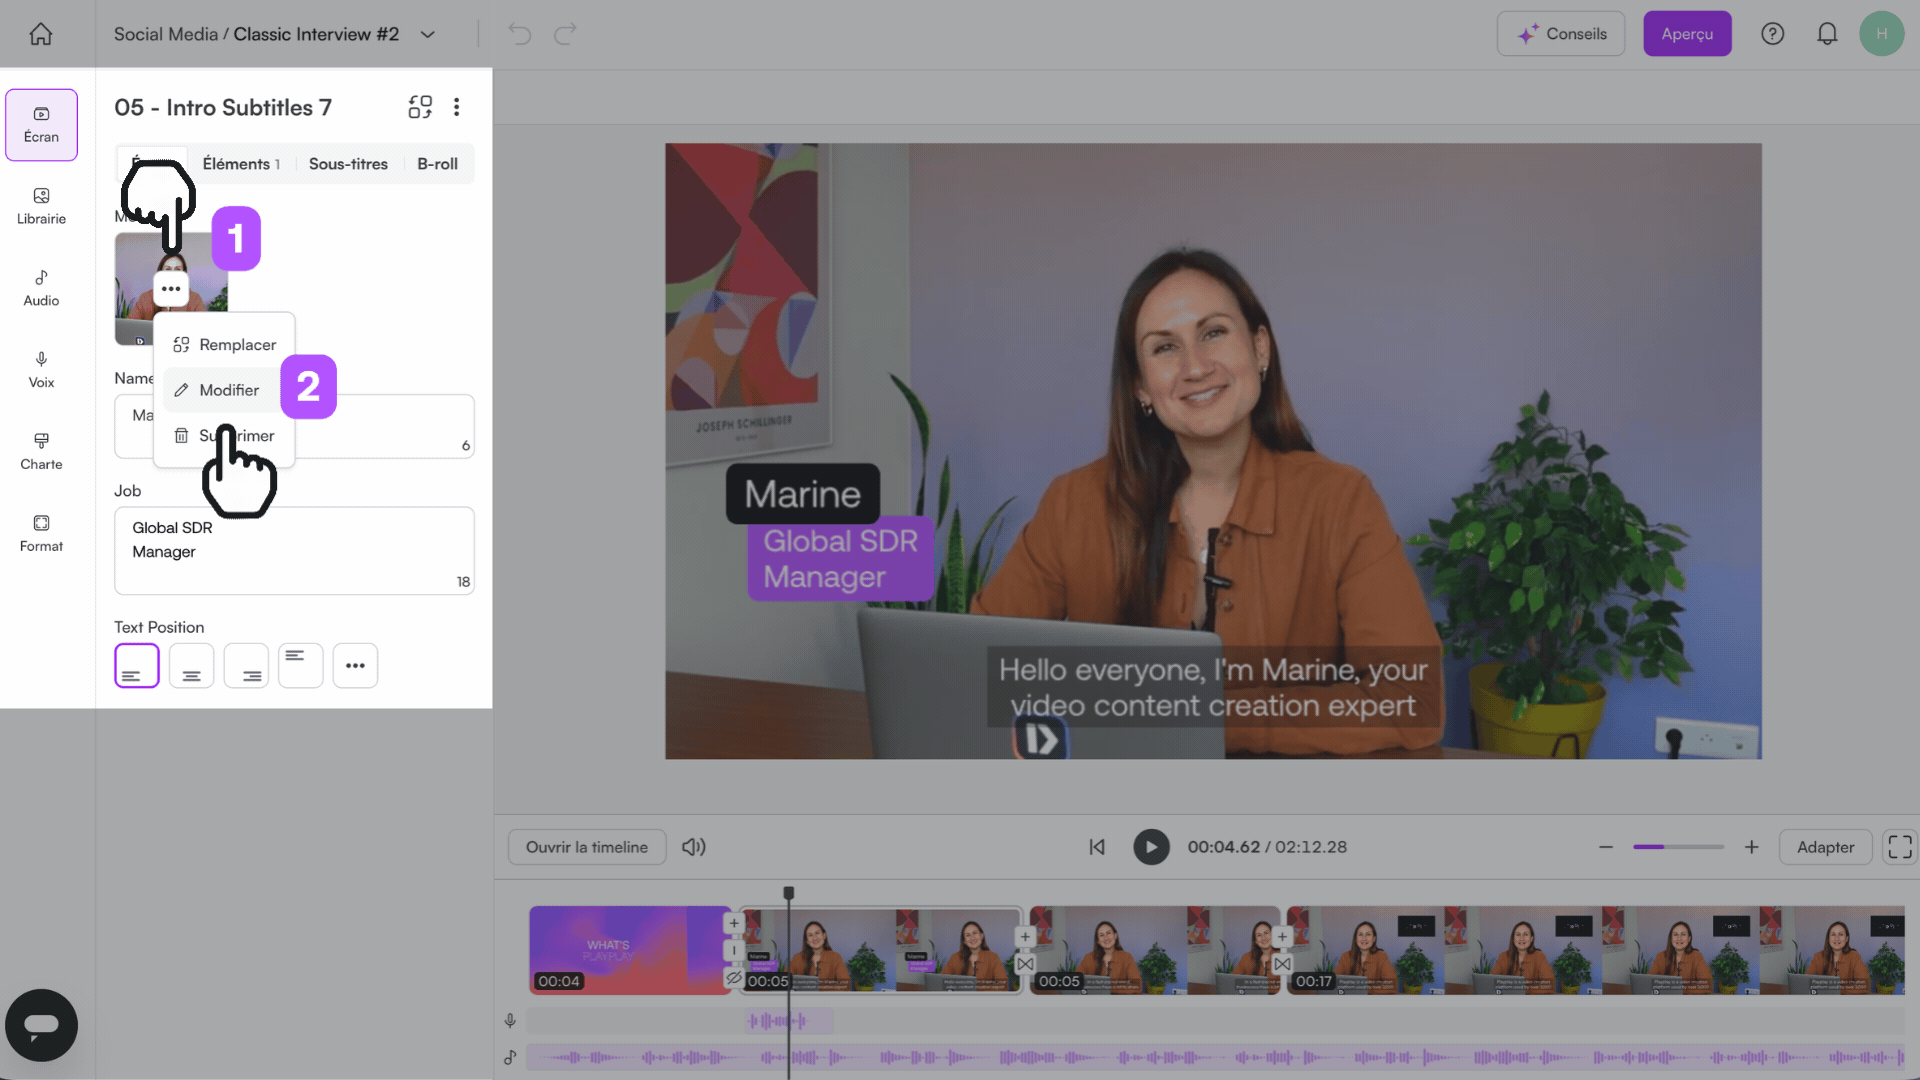
Task: Open the help question mark icon
Action: [x=1772, y=34]
